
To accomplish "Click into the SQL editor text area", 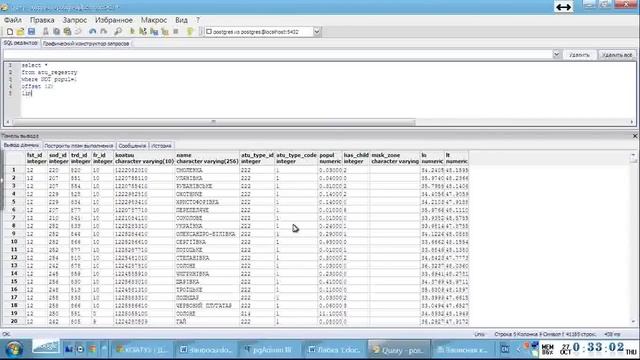I will click(x=327, y=90).
